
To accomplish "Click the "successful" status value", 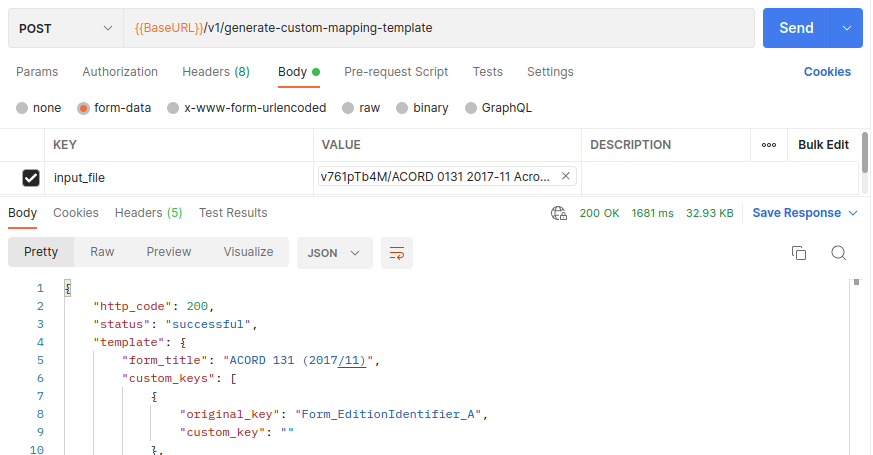I will 208,324.
